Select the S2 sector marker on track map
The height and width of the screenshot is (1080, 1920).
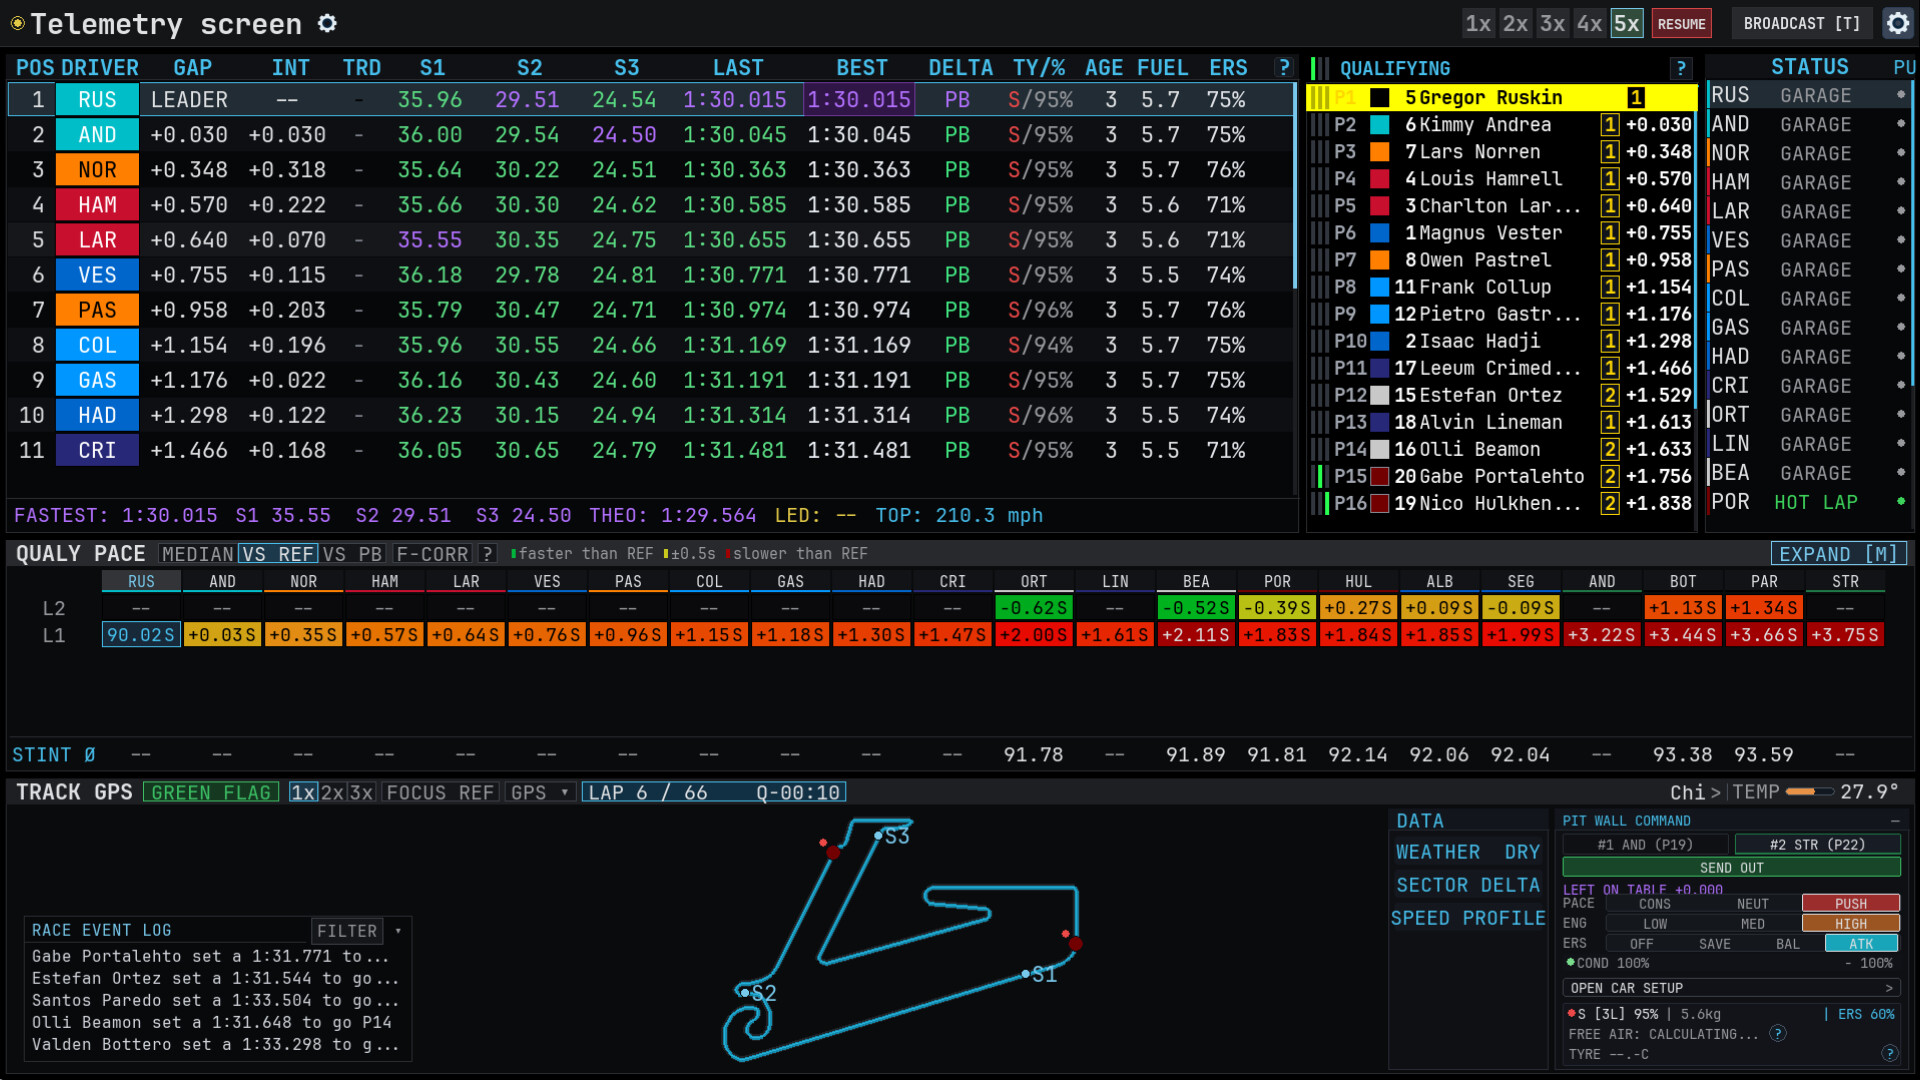pyautogui.click(x=745, y=992)
